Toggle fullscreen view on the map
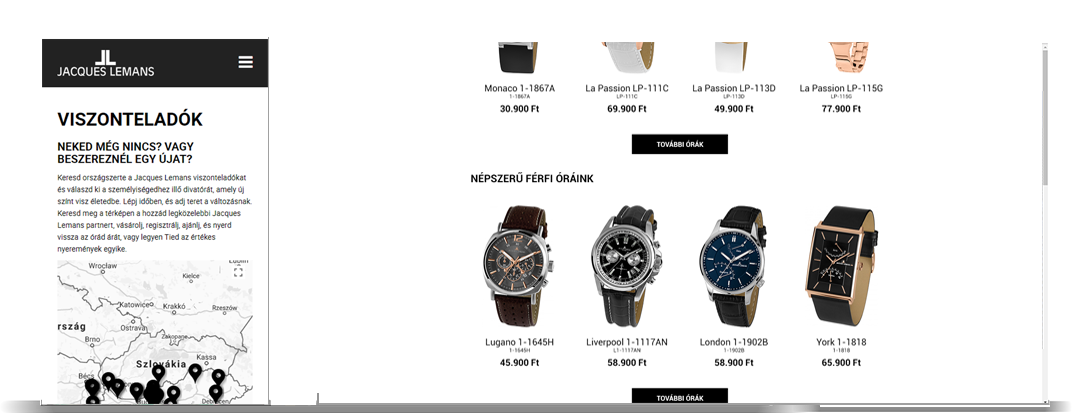 [238, 272]
